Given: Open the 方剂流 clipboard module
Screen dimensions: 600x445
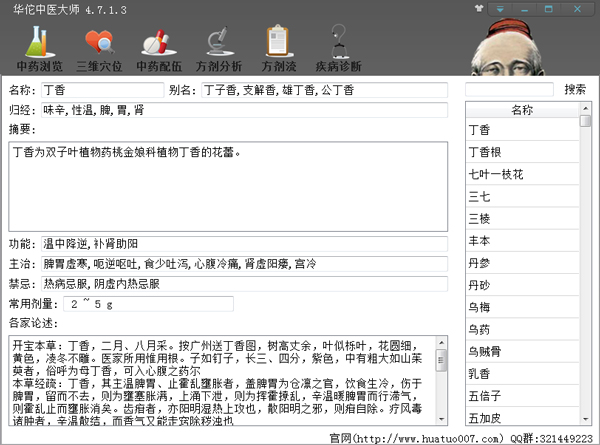Looking at the screenshot, I should pos(279,49).
